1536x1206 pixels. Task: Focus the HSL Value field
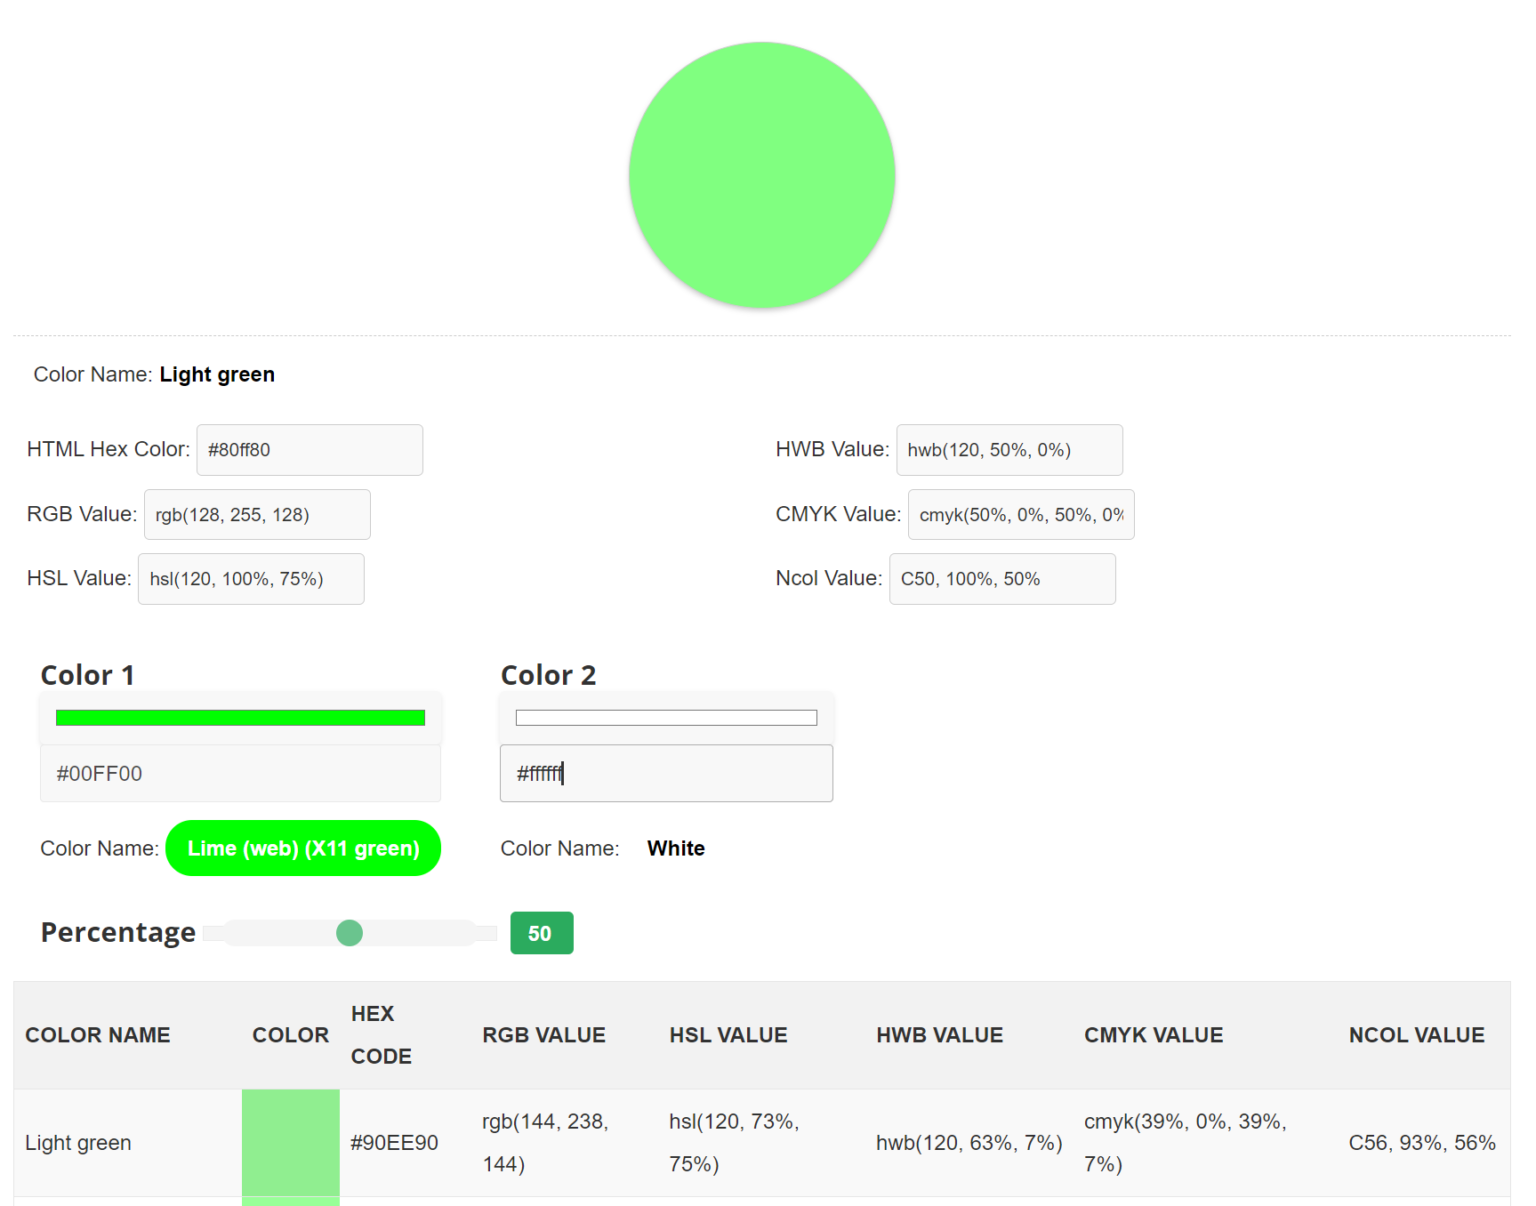tap(251, 579)
